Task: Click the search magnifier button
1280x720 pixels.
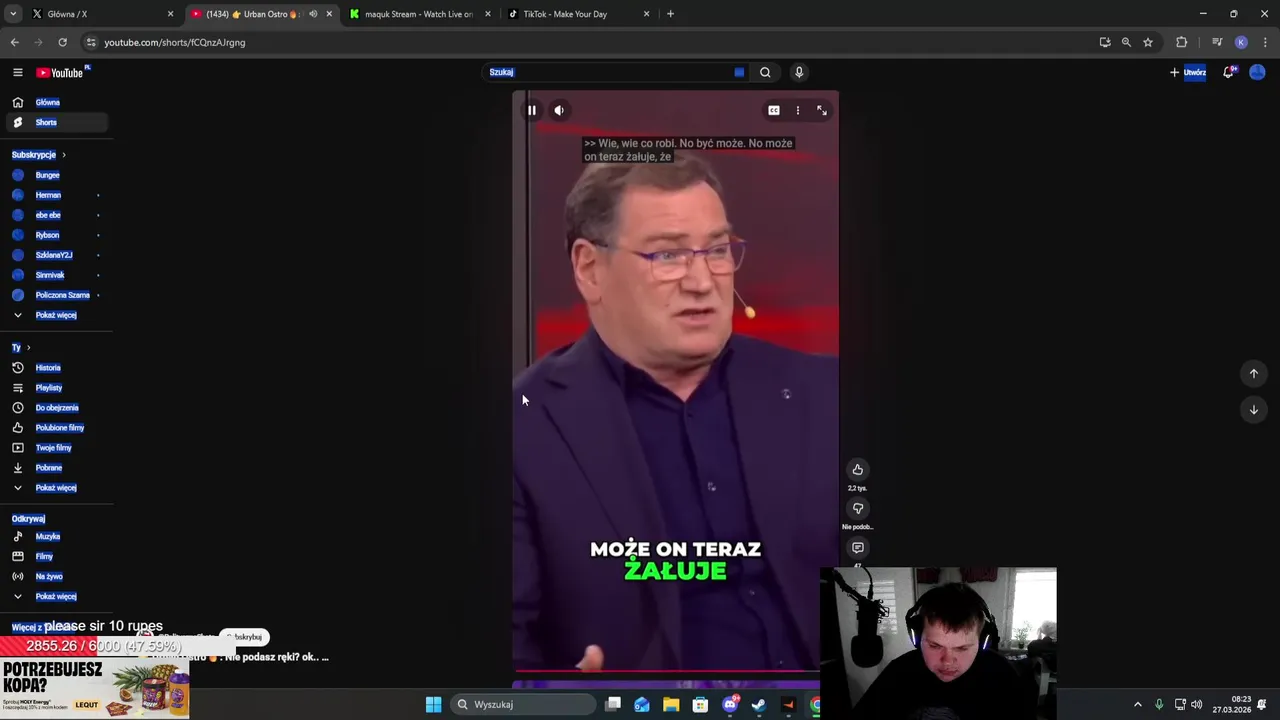Action: tap(765, 72)
